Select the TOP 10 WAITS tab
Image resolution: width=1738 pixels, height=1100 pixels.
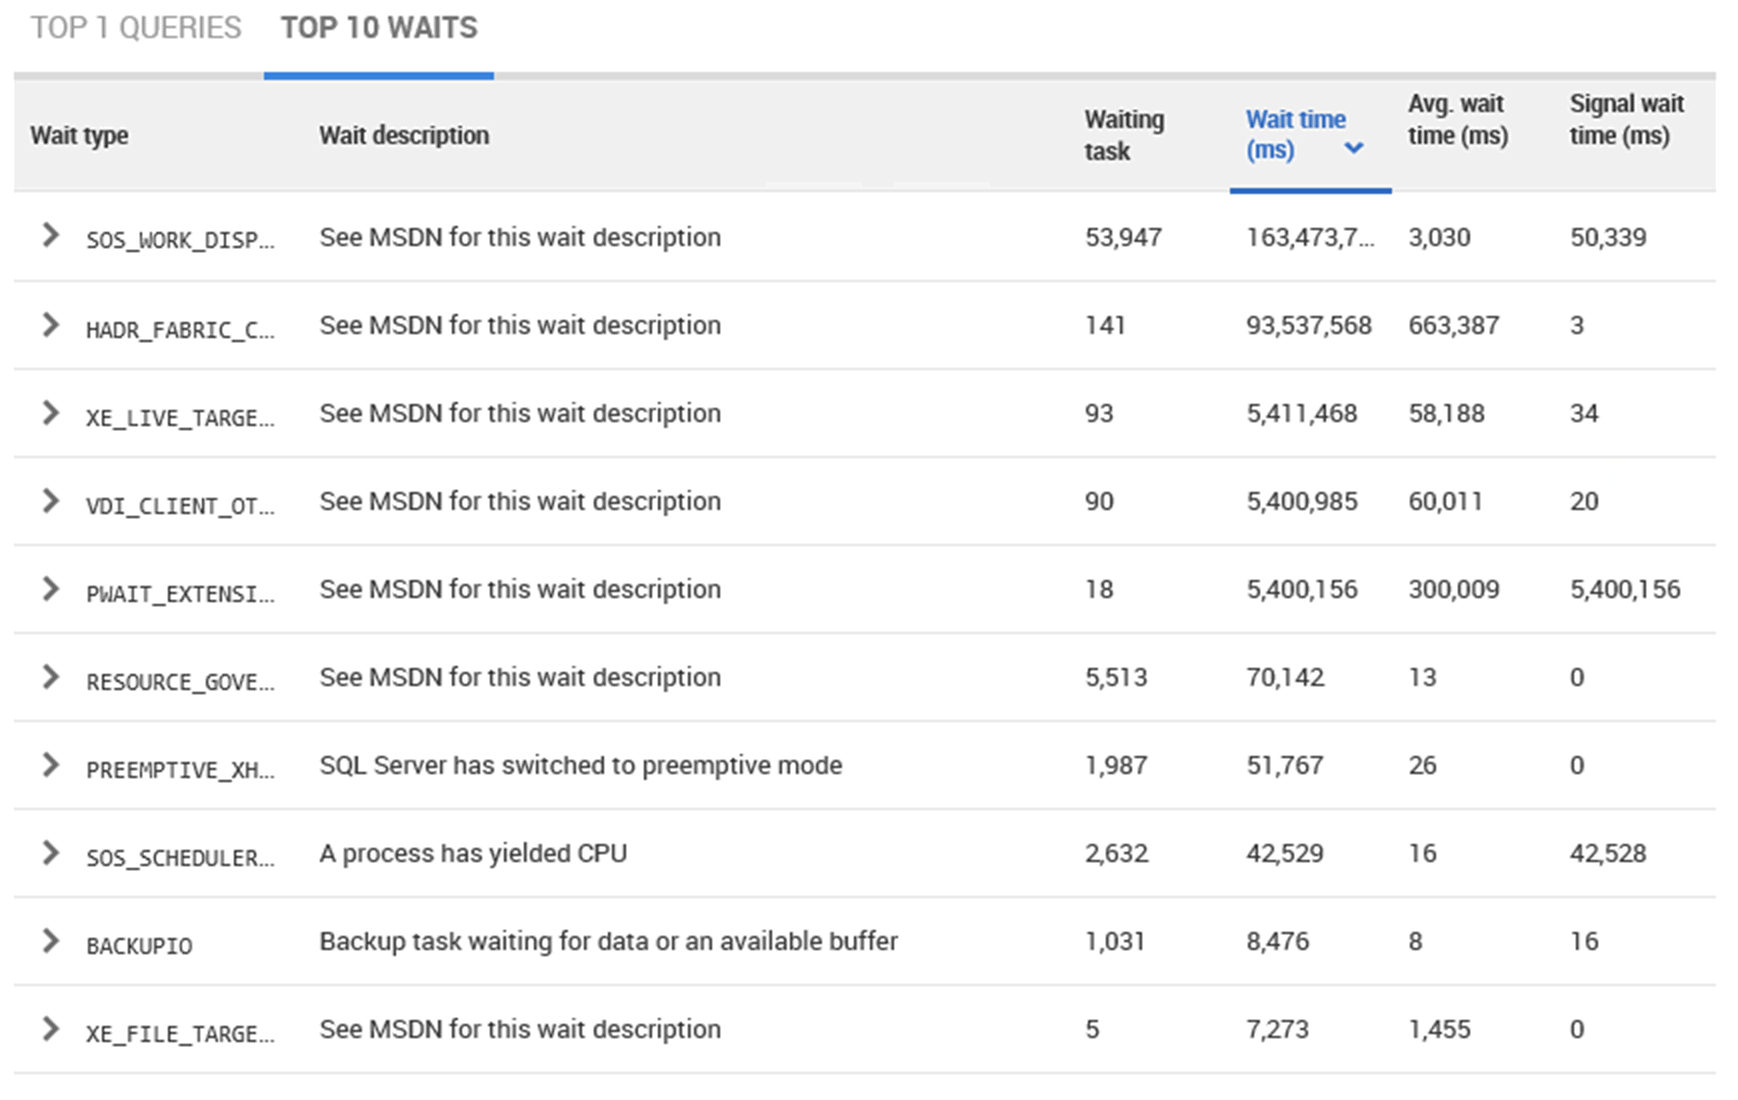click(379, 28)
